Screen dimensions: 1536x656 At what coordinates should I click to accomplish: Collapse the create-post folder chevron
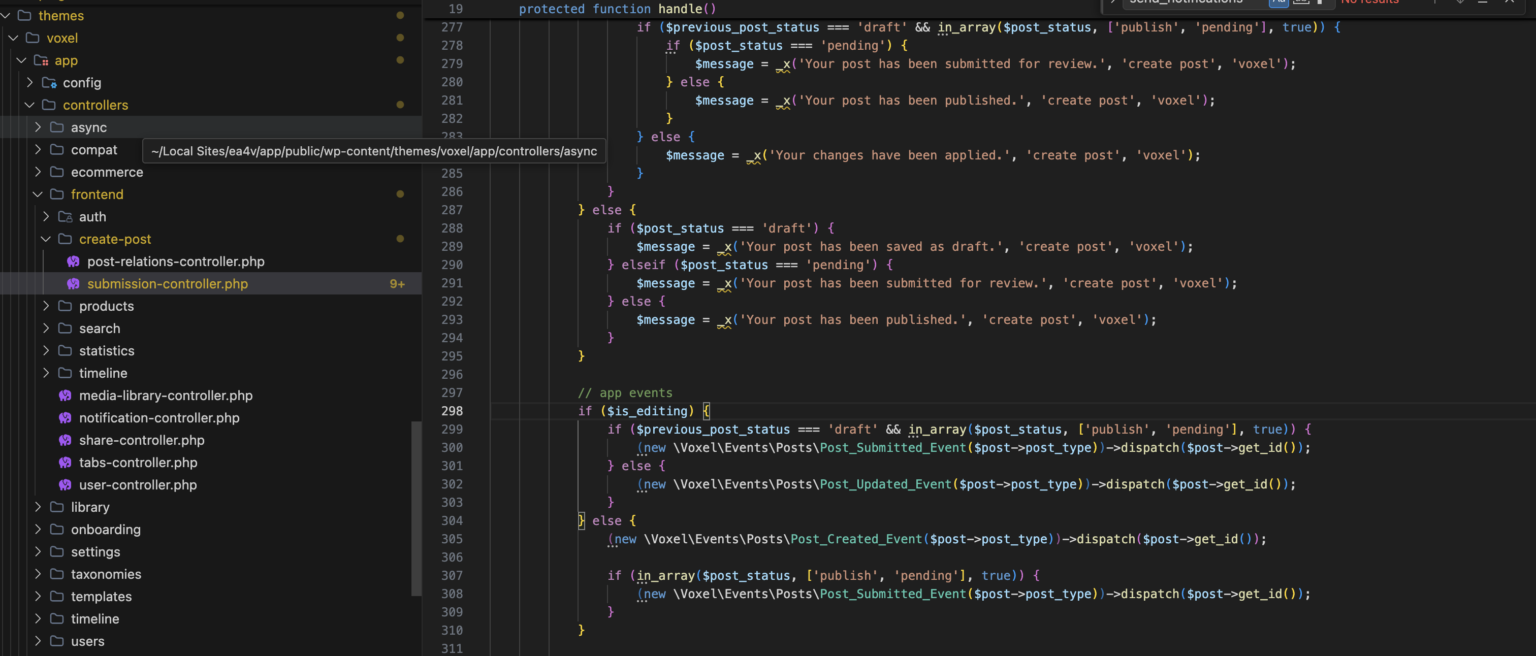(x=46, y=240)
